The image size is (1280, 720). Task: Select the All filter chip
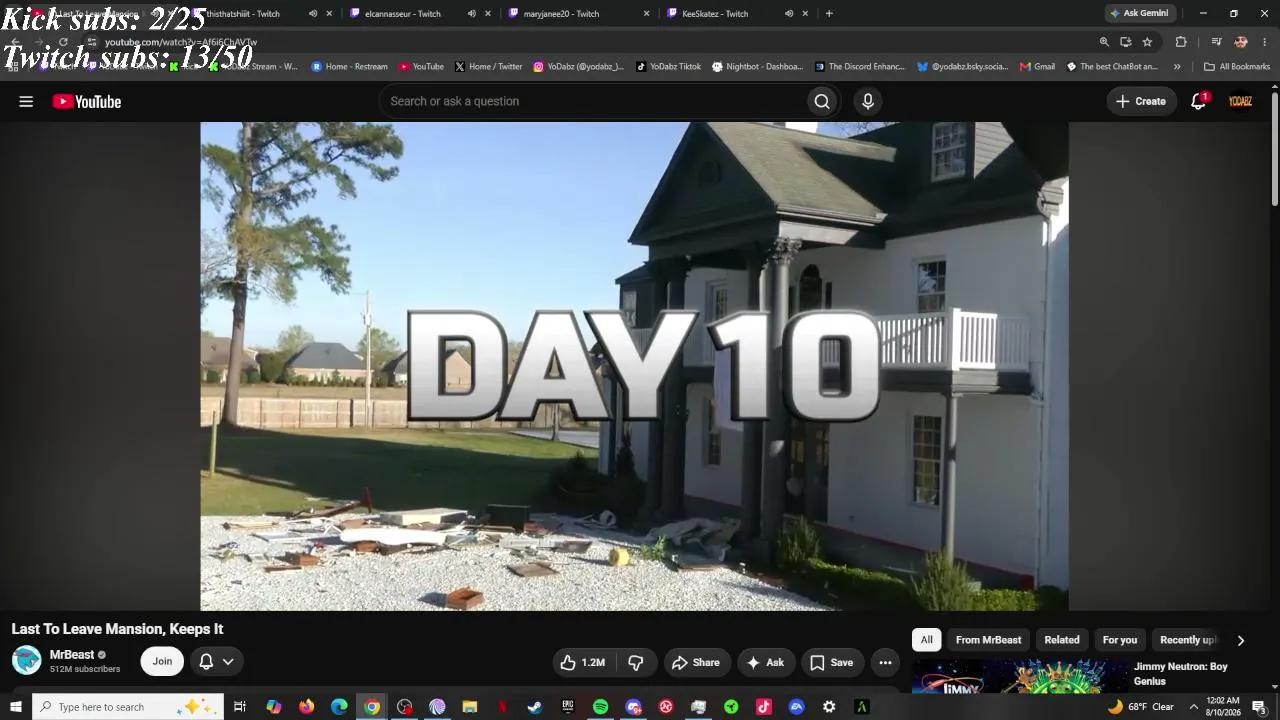[927, 640]
